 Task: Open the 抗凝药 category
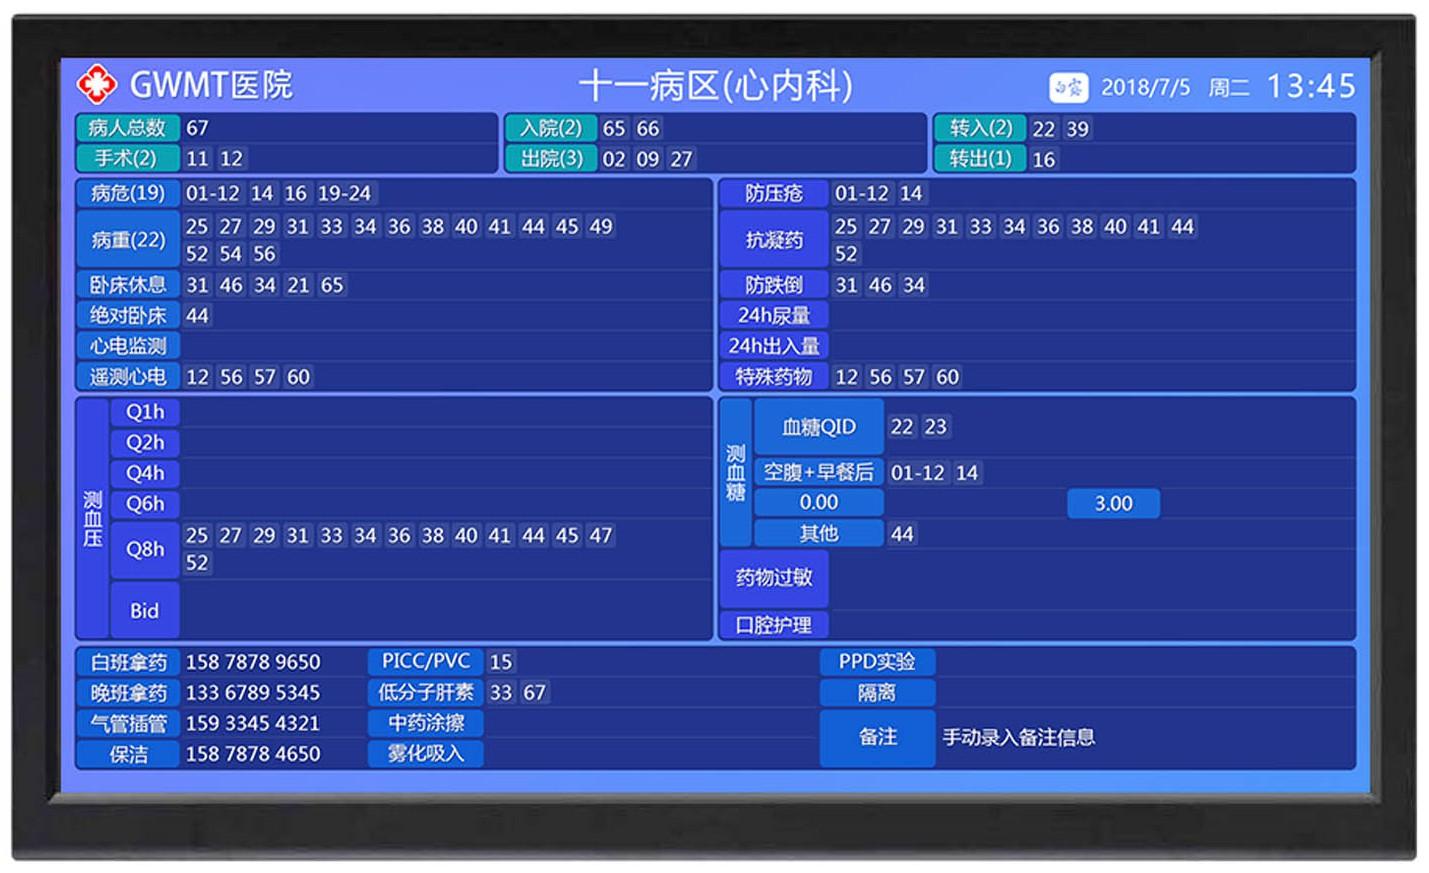[x=774, y=239]
